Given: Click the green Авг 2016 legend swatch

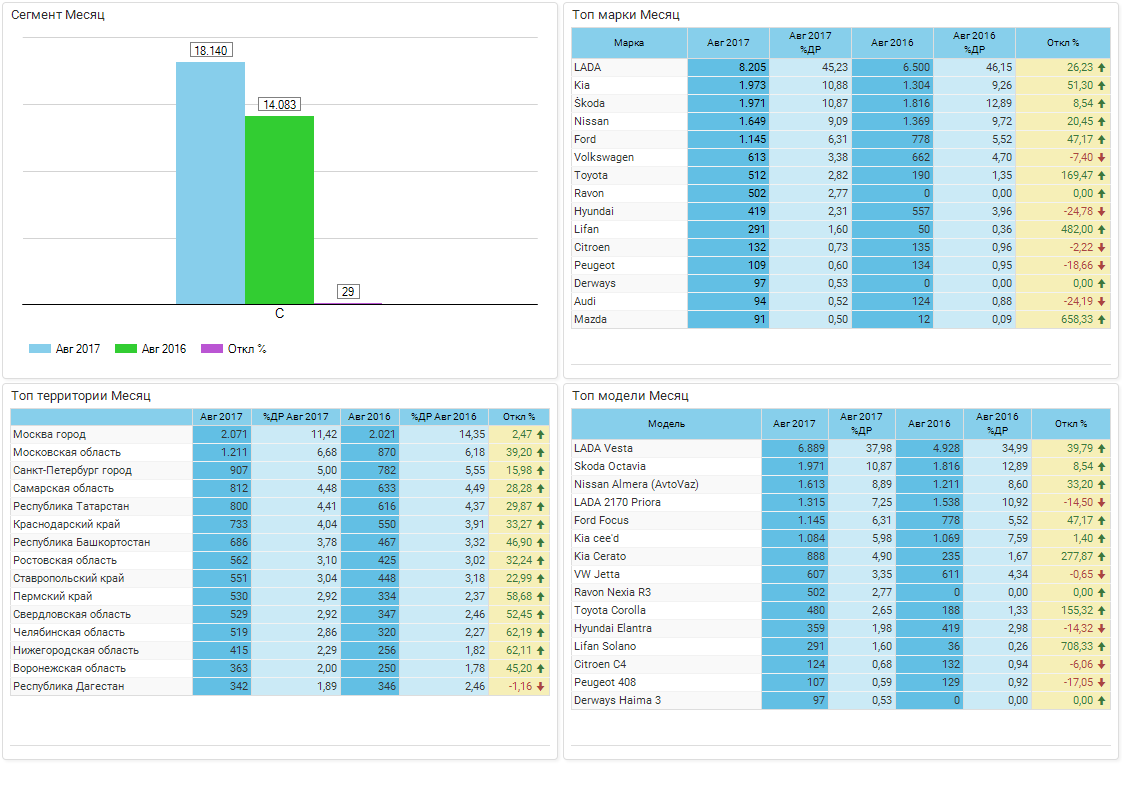Looking at the screenshot, I should (126, 349).
